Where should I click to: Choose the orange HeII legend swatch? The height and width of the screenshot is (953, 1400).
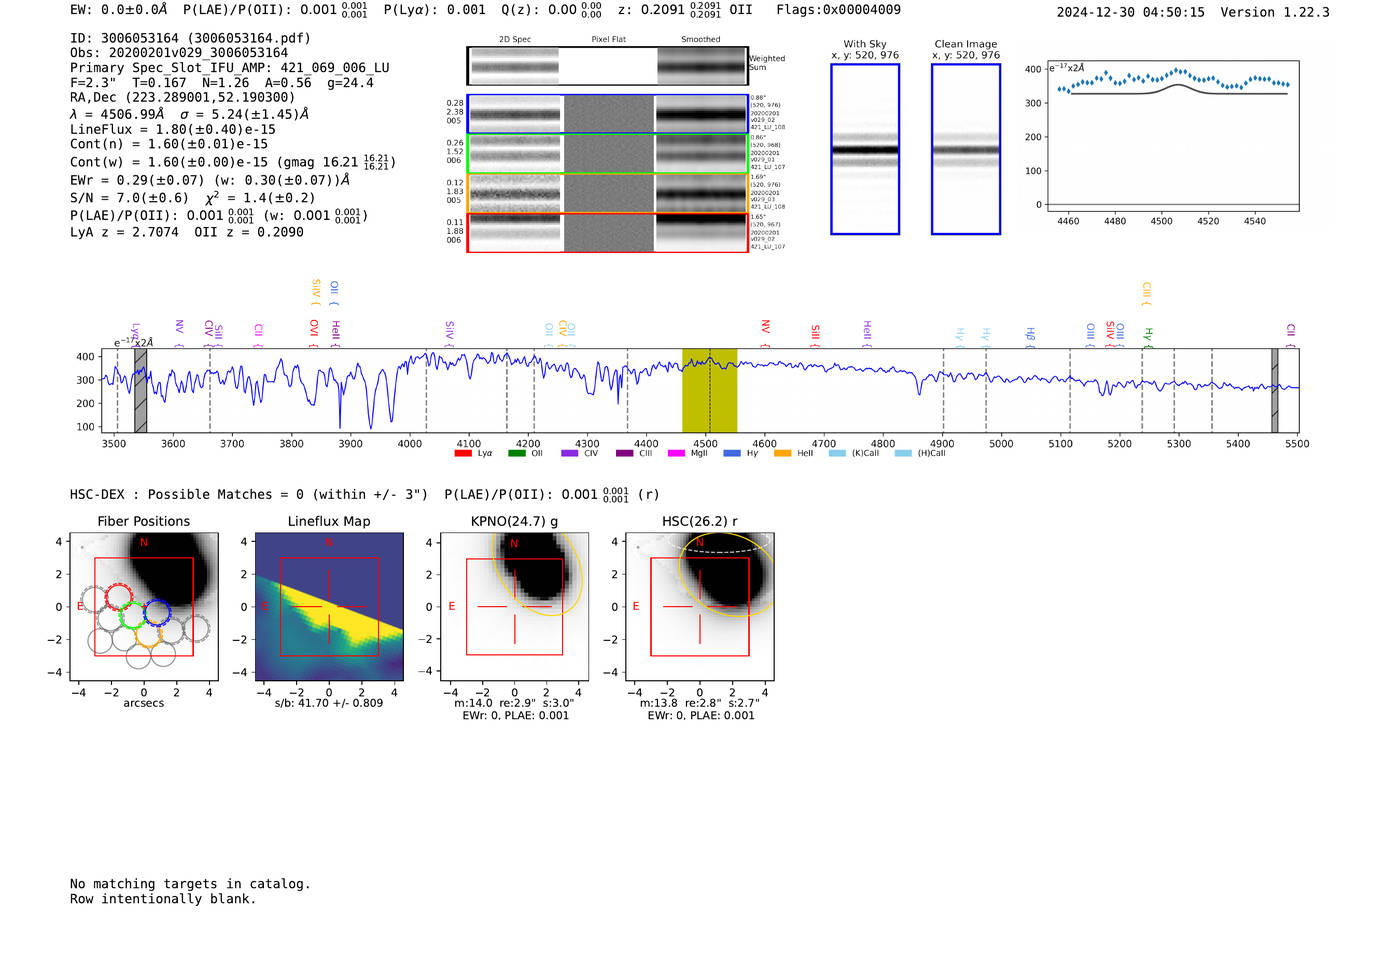pyautogui.click(x=782, y=453)
